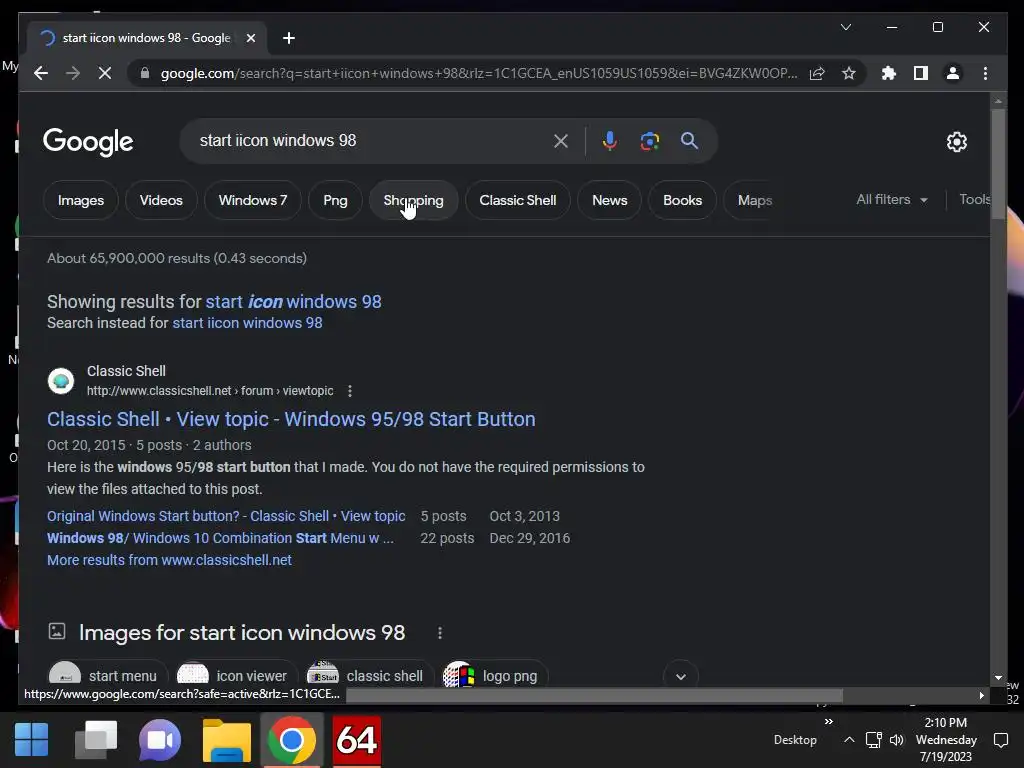Open Images for start icon windows 98
Image resolution: width=1024 pixels, height=768 pixels.
(x=242, y=633)
